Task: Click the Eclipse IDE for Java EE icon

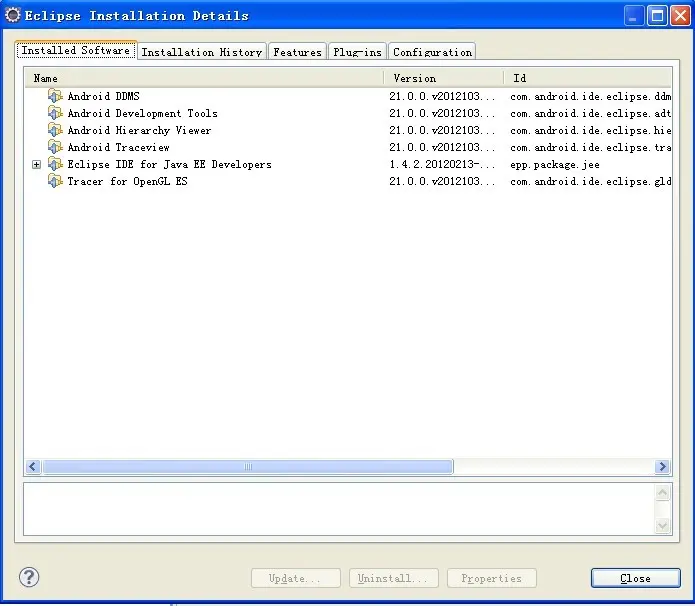Action: pos(55,164)
